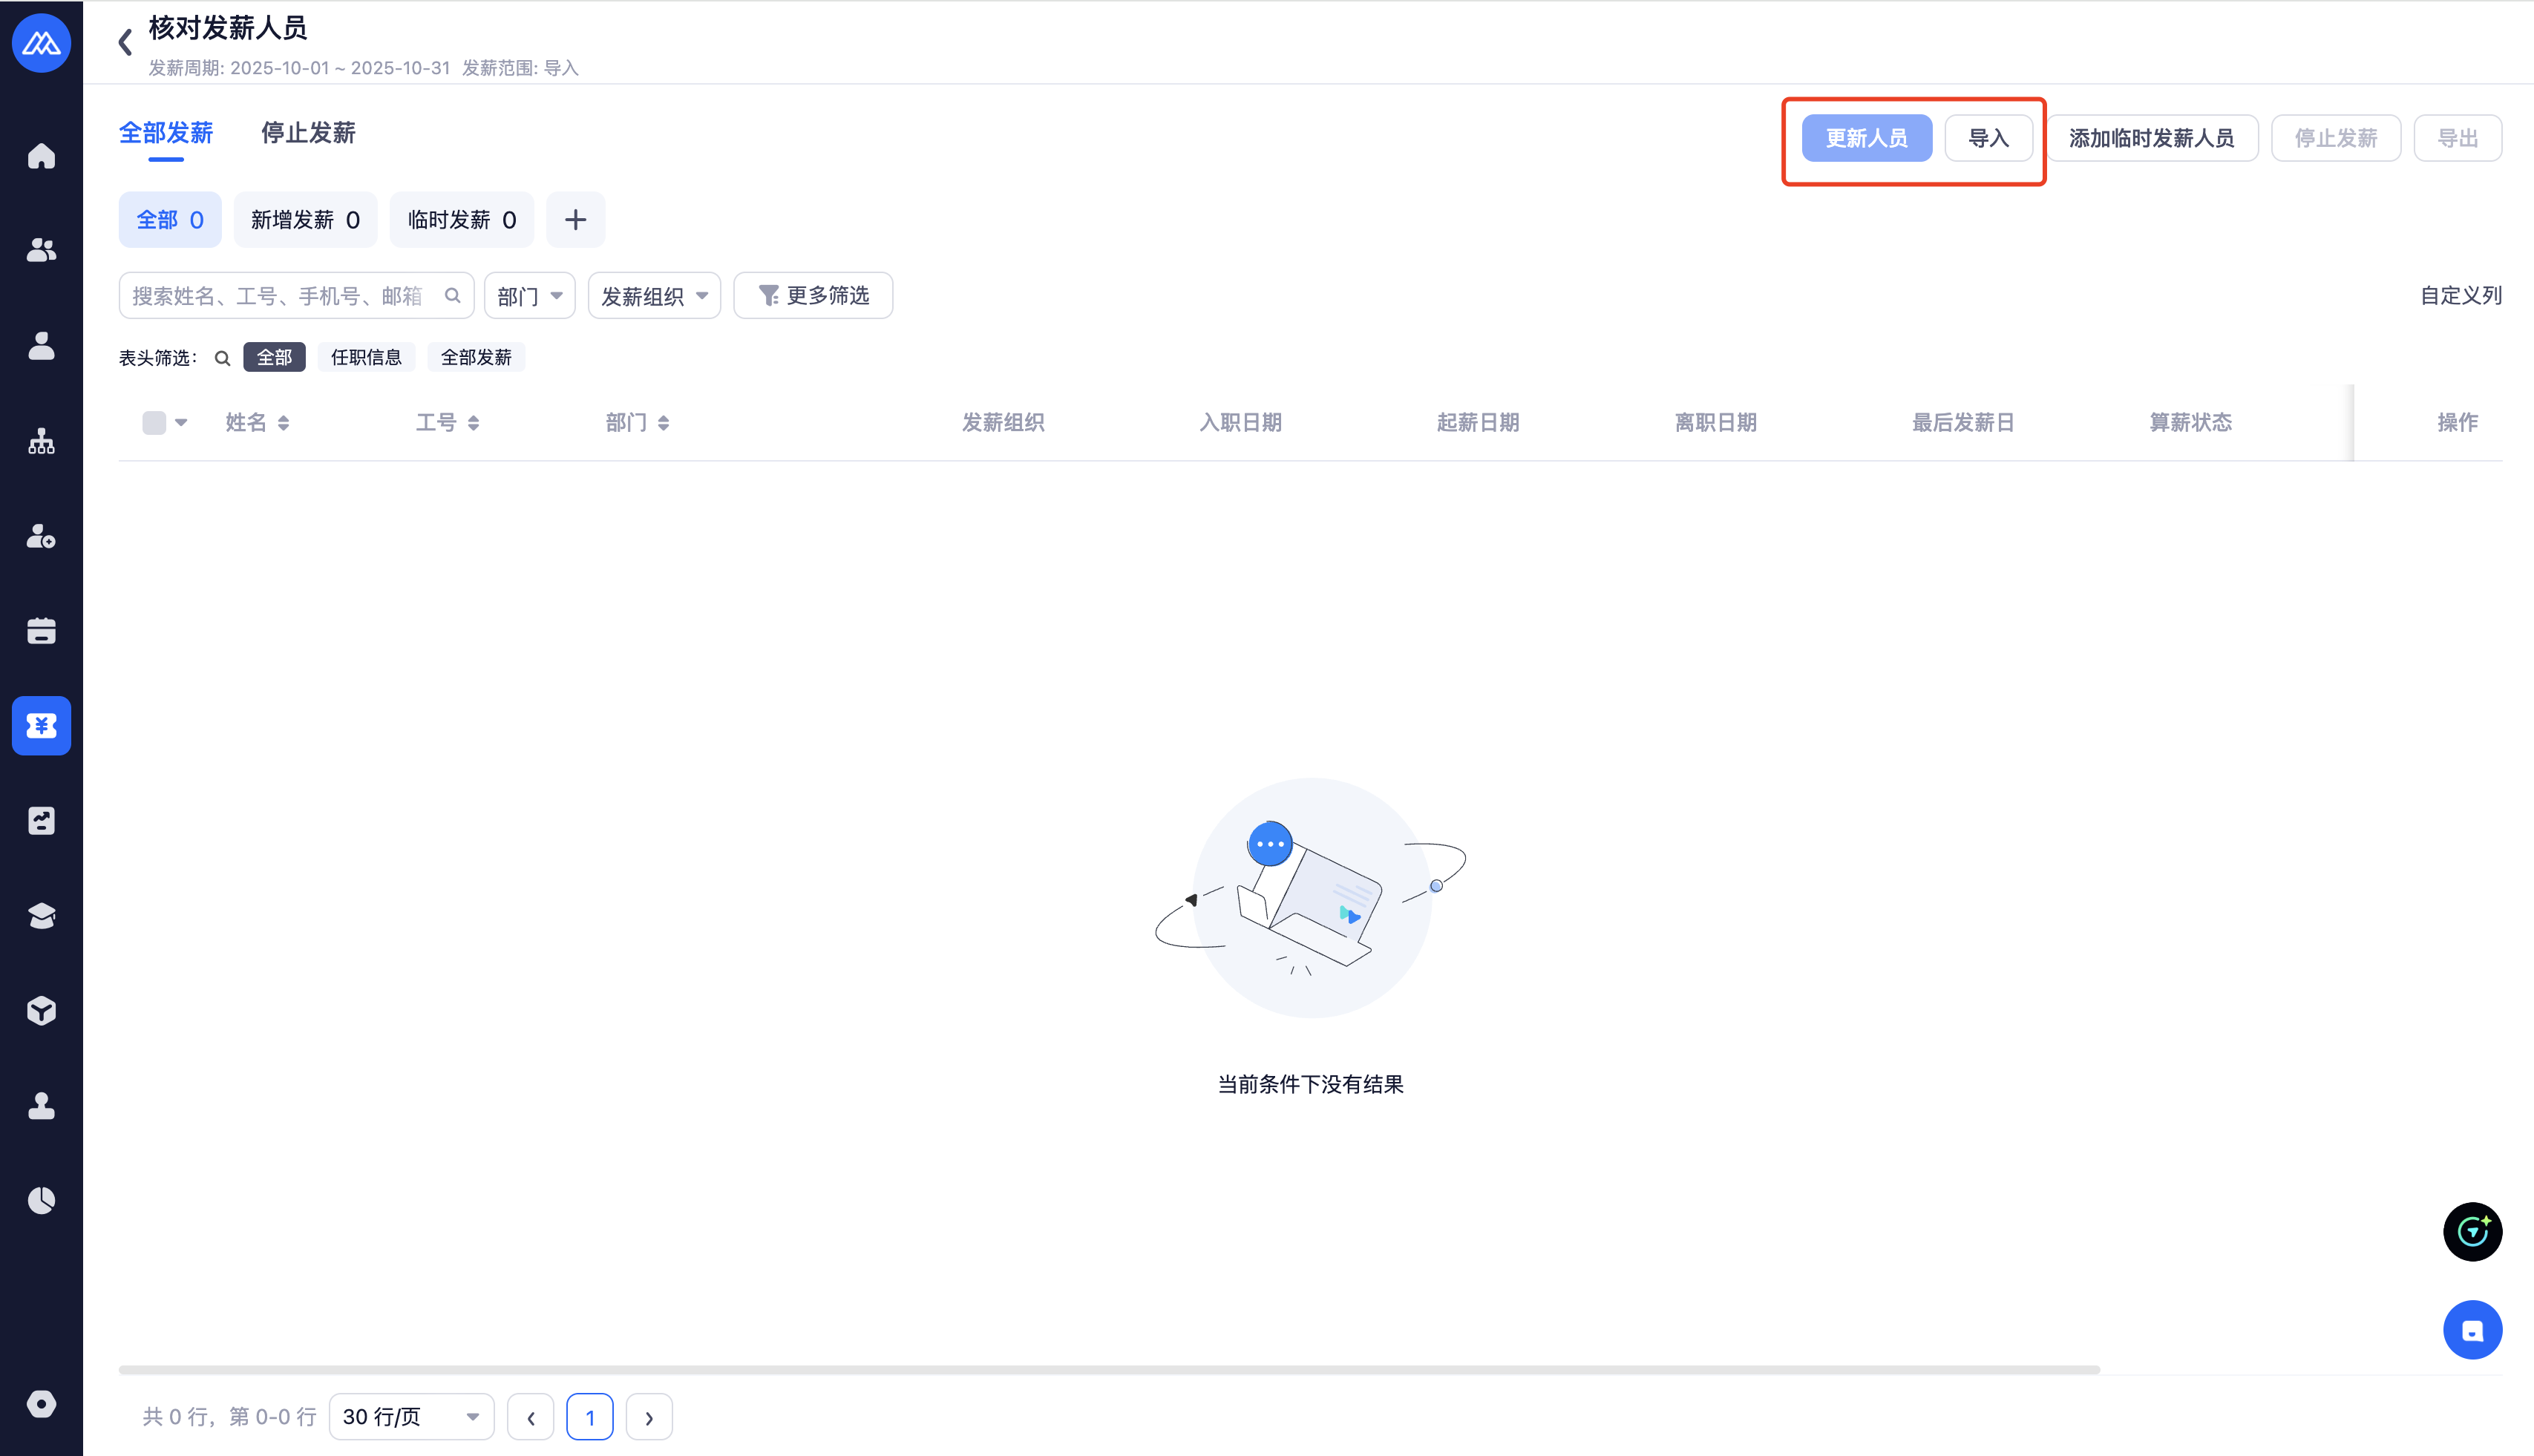Click the 添加临时发薪人员 button
Viewport: 2534px width, 1456px height.
[2151, 138]
